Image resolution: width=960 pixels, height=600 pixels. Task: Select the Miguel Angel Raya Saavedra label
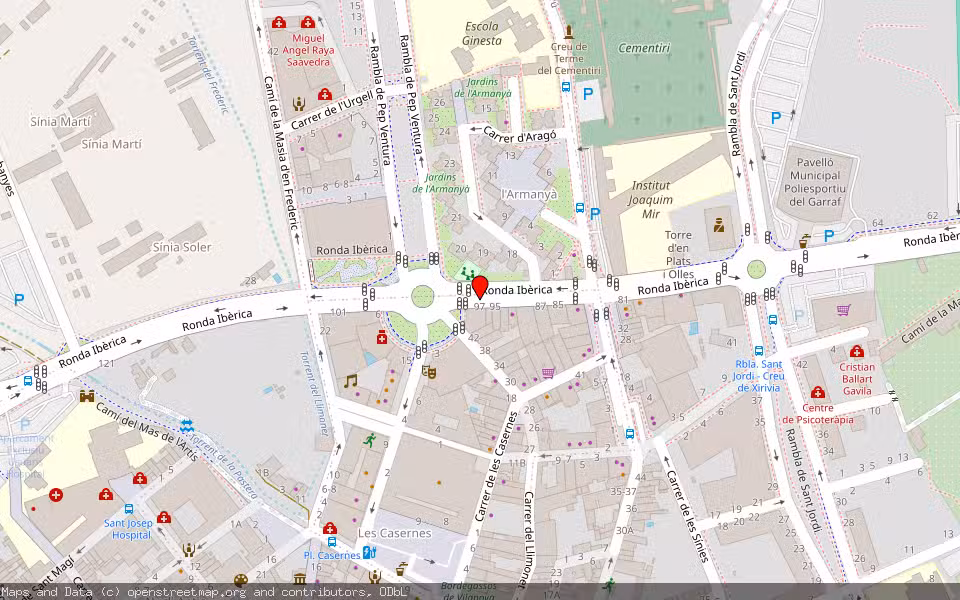[309, 50]
